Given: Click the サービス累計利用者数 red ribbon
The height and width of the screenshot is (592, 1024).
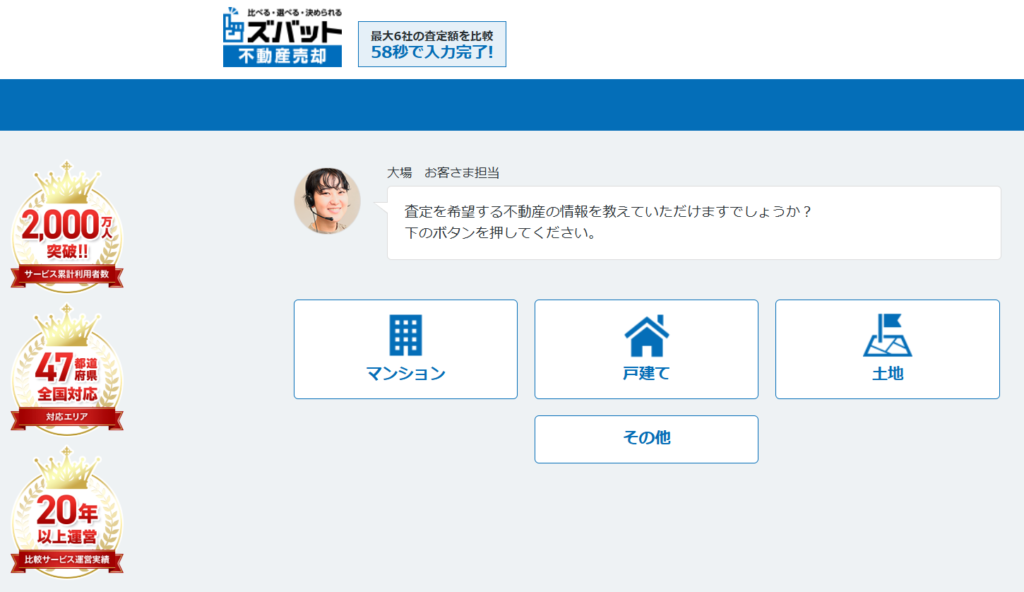Looking at the screenshot, I should pyautogui.click(x=67, y=273).
